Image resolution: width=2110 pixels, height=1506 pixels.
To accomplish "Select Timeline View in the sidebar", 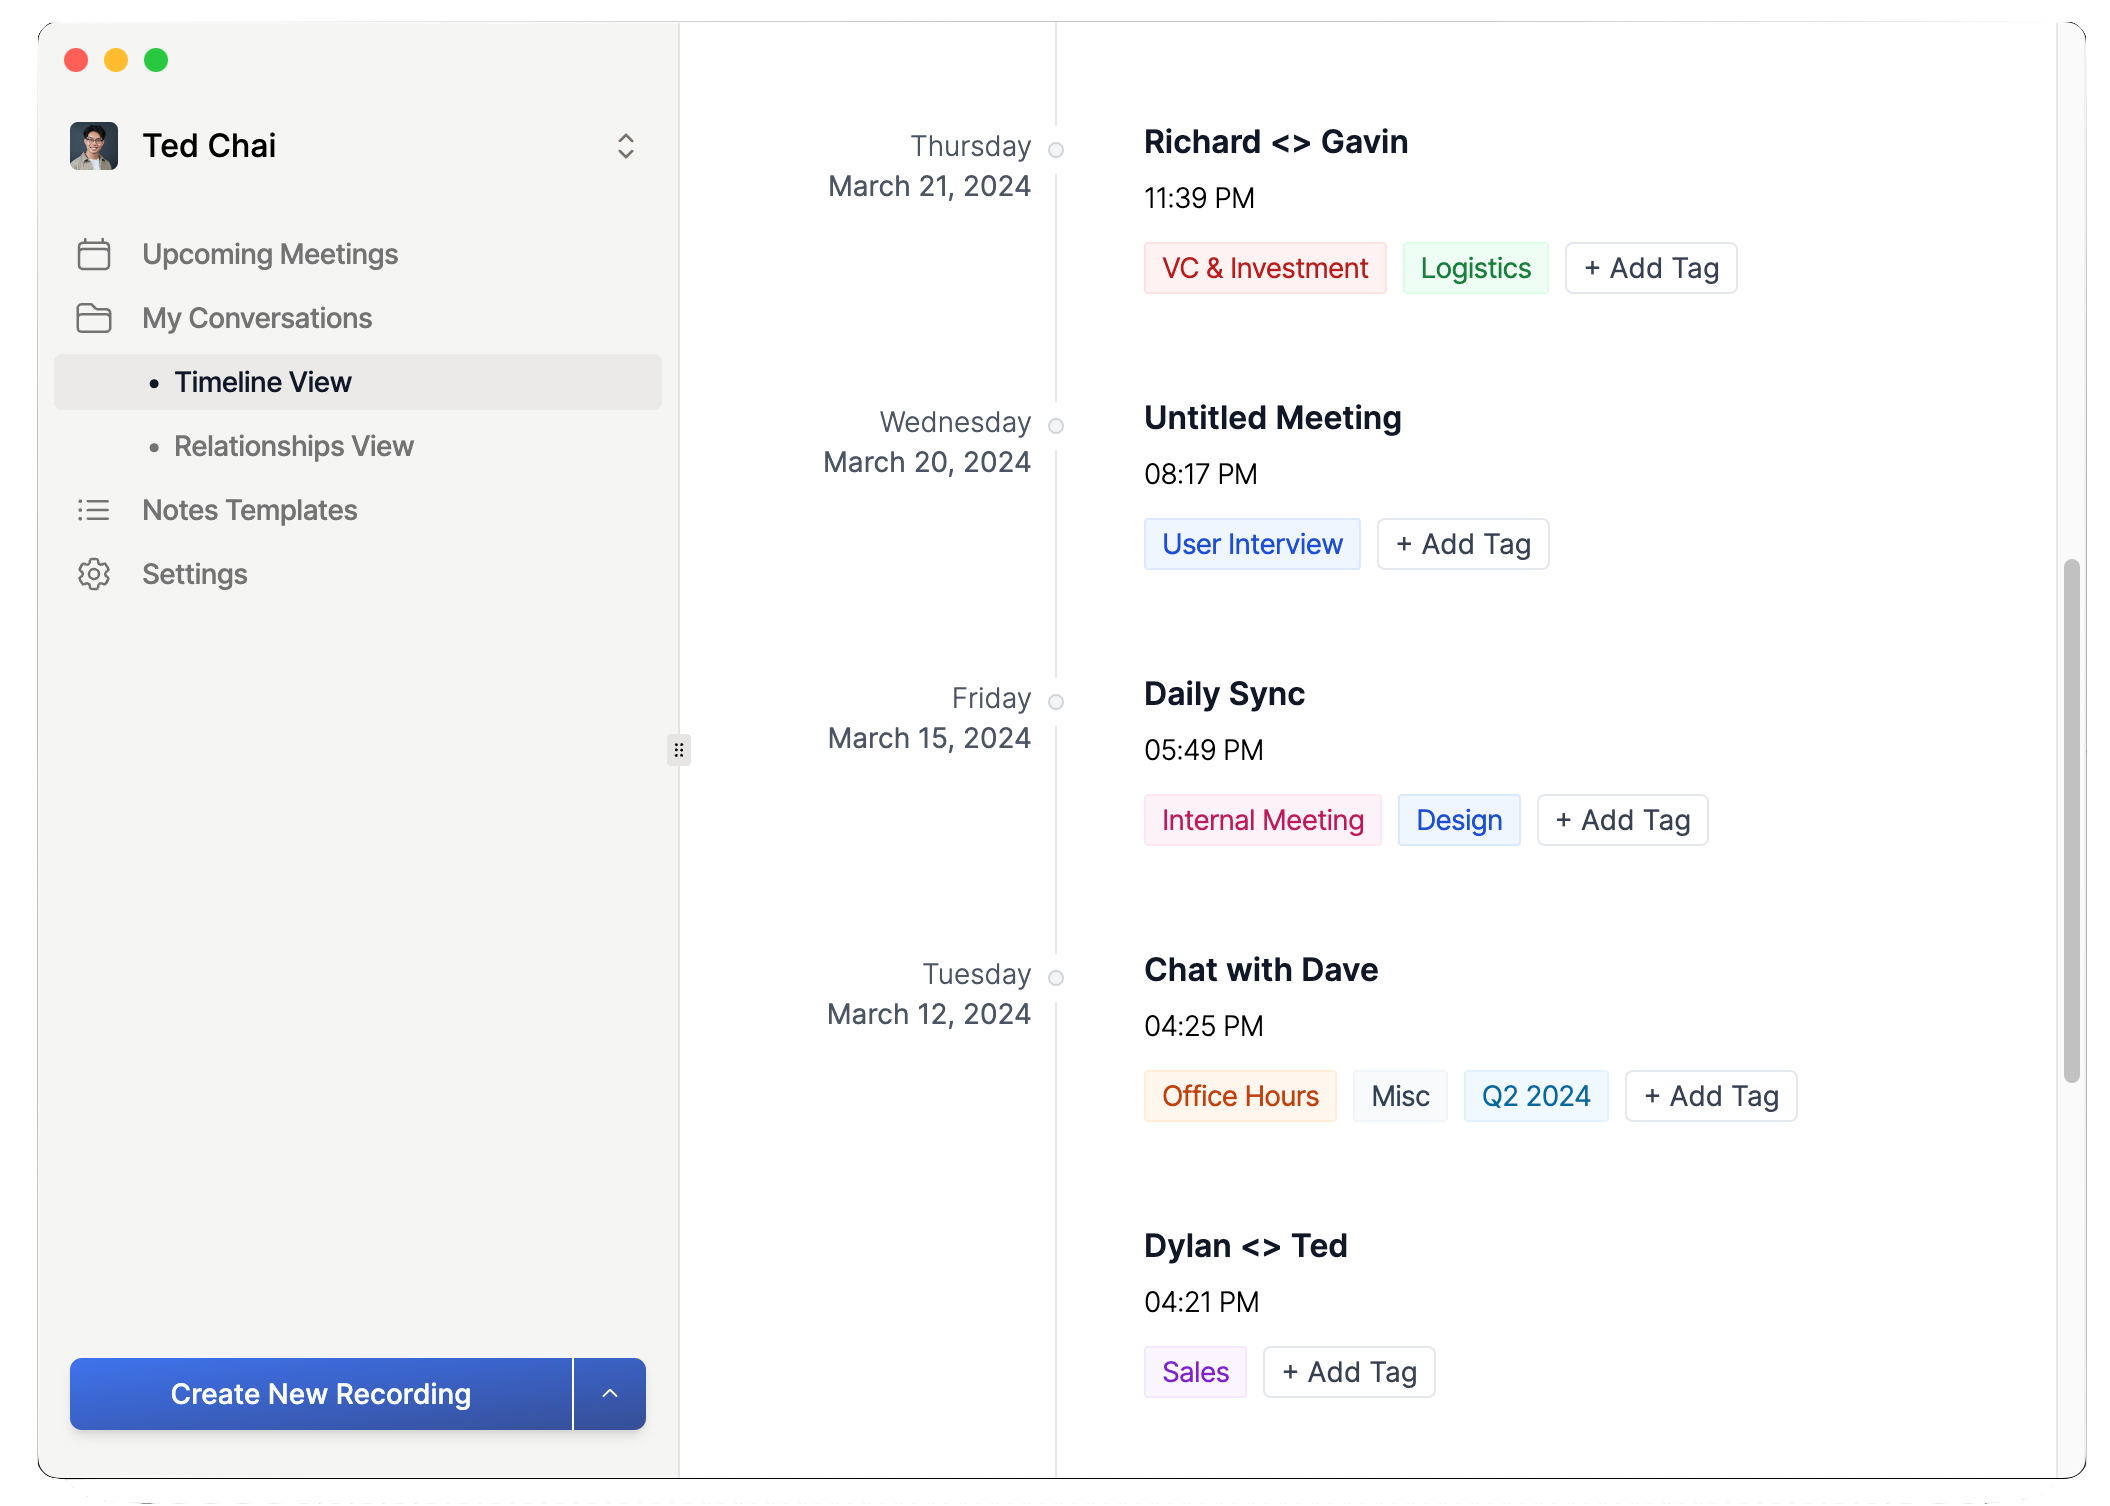I will (263, 381).
